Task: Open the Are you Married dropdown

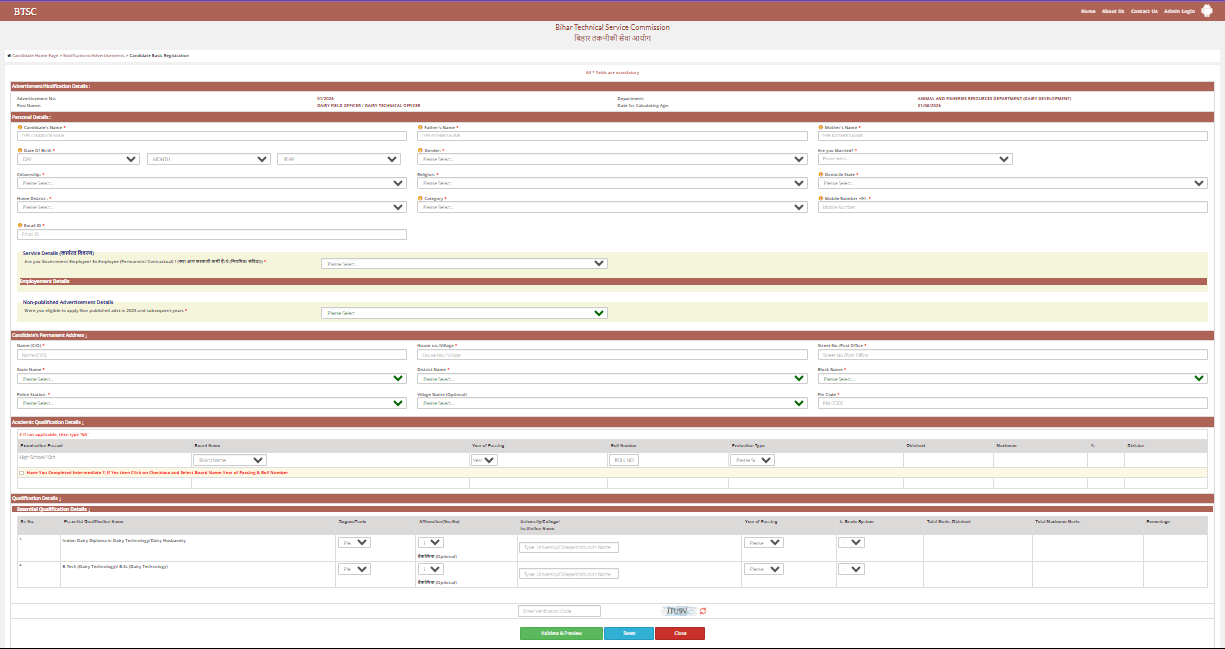Action: [x=914, y=159]
